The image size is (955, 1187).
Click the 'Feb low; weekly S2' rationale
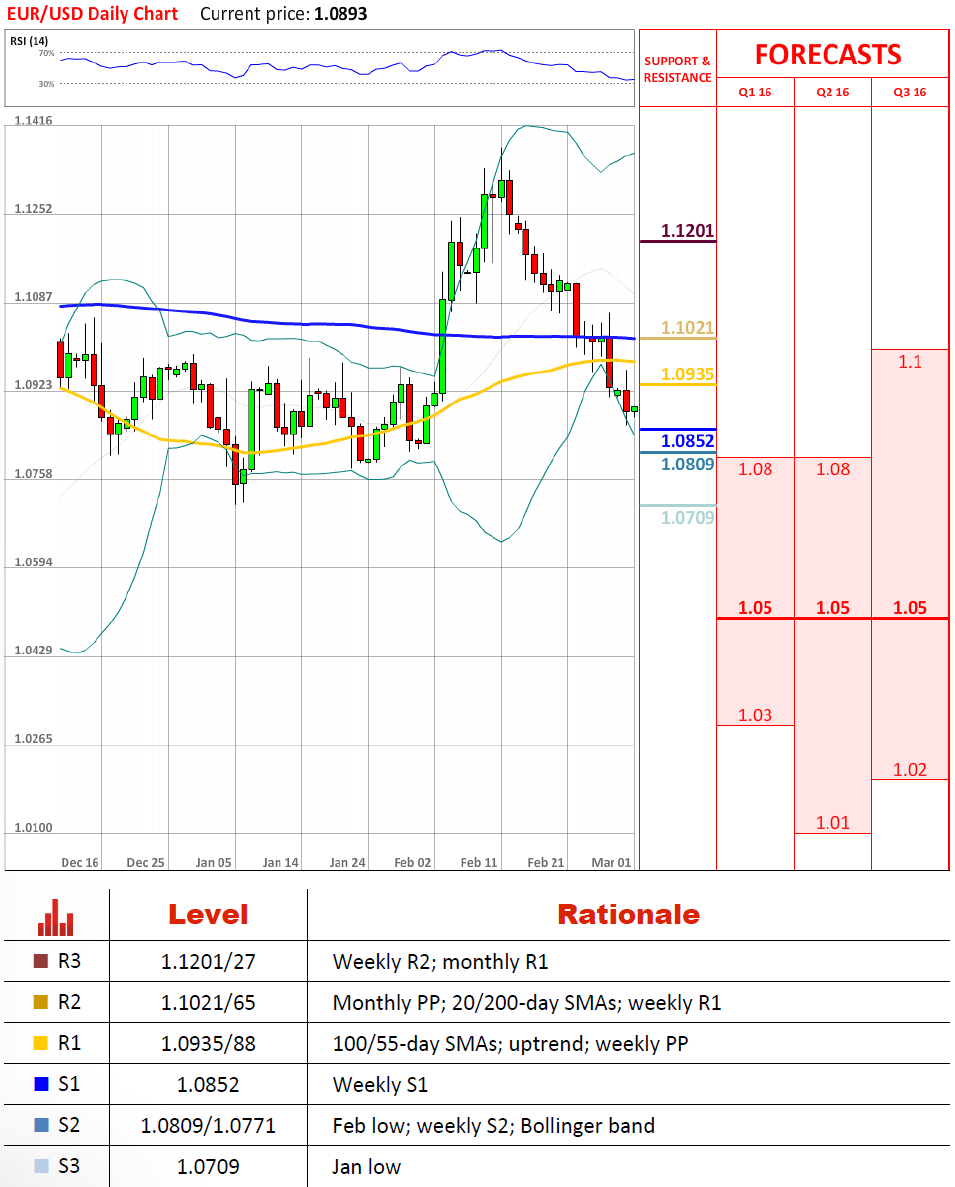tap(493, 1125)
